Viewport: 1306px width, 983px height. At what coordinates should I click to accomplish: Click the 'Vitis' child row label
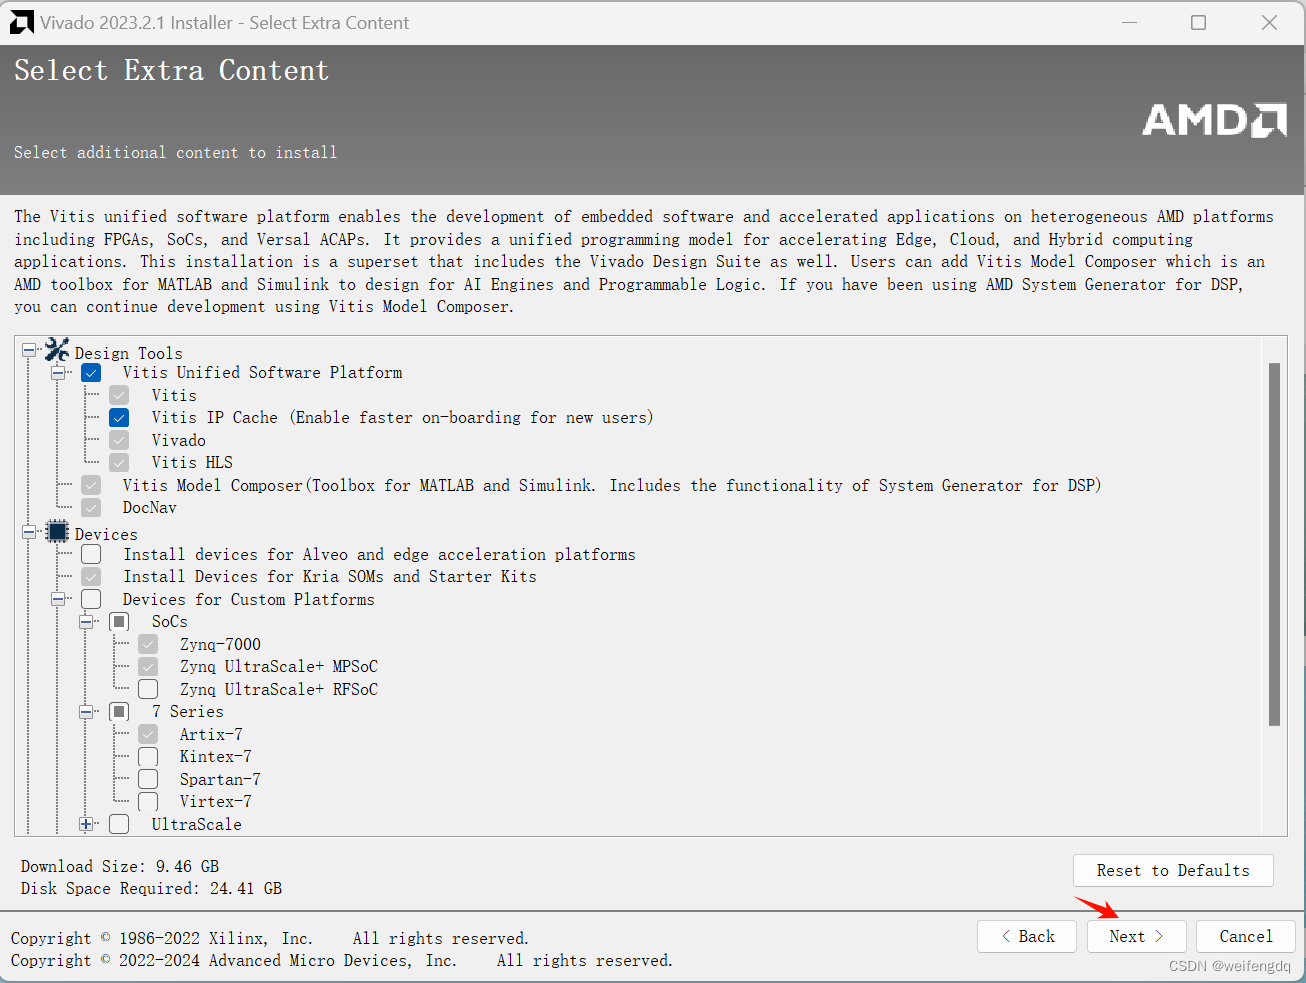pos(174,396)
